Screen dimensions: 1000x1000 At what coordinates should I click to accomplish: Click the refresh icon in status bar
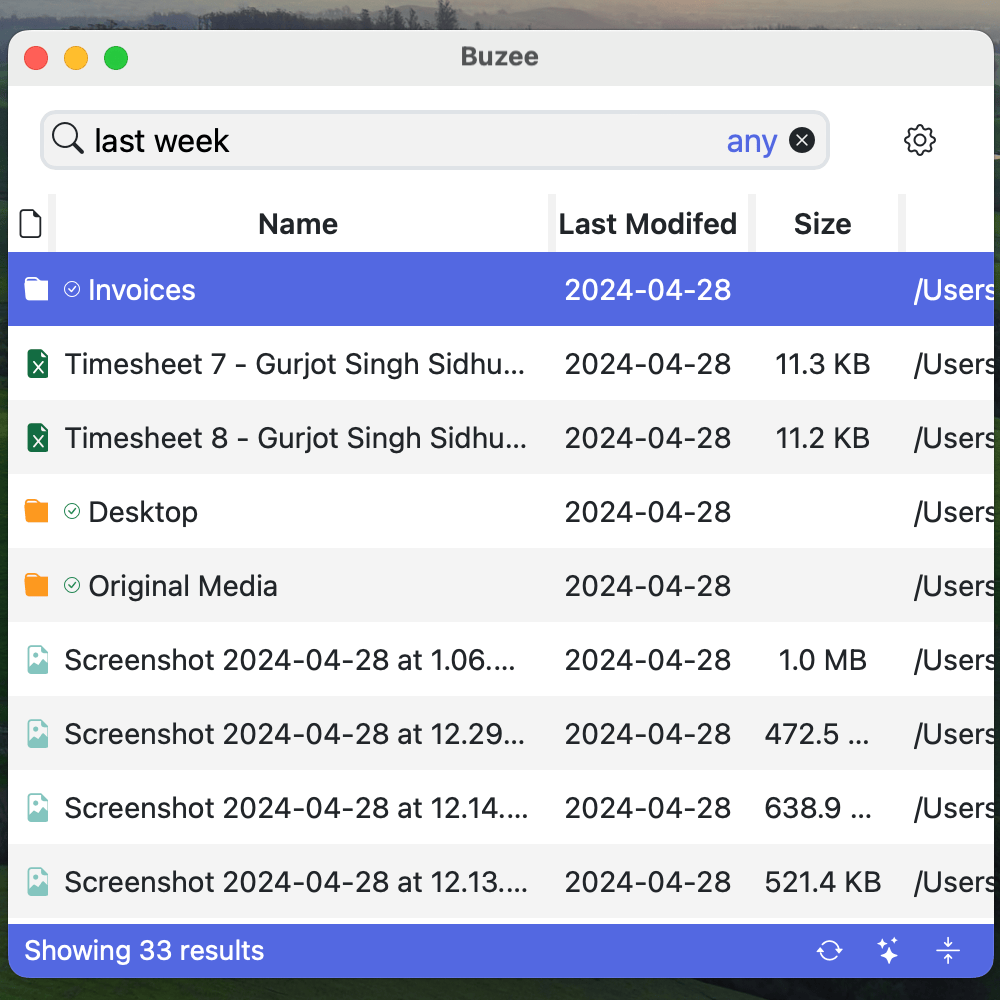[x=829, y=951]
